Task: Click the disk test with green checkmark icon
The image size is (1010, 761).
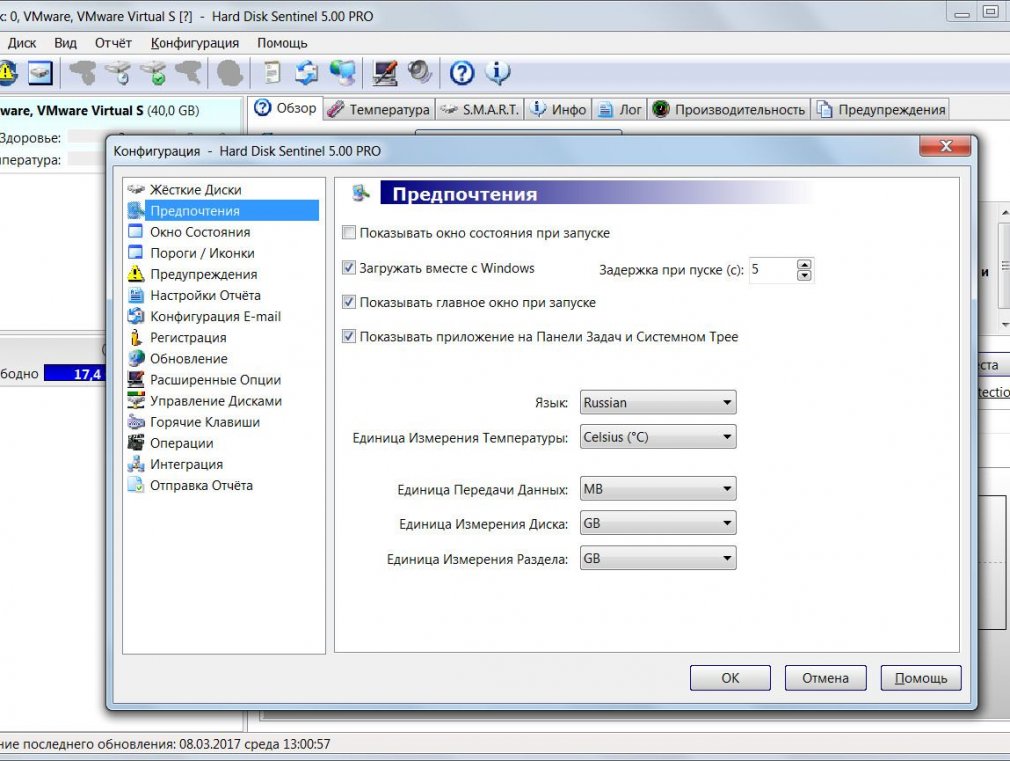Action: coord(154,73)
